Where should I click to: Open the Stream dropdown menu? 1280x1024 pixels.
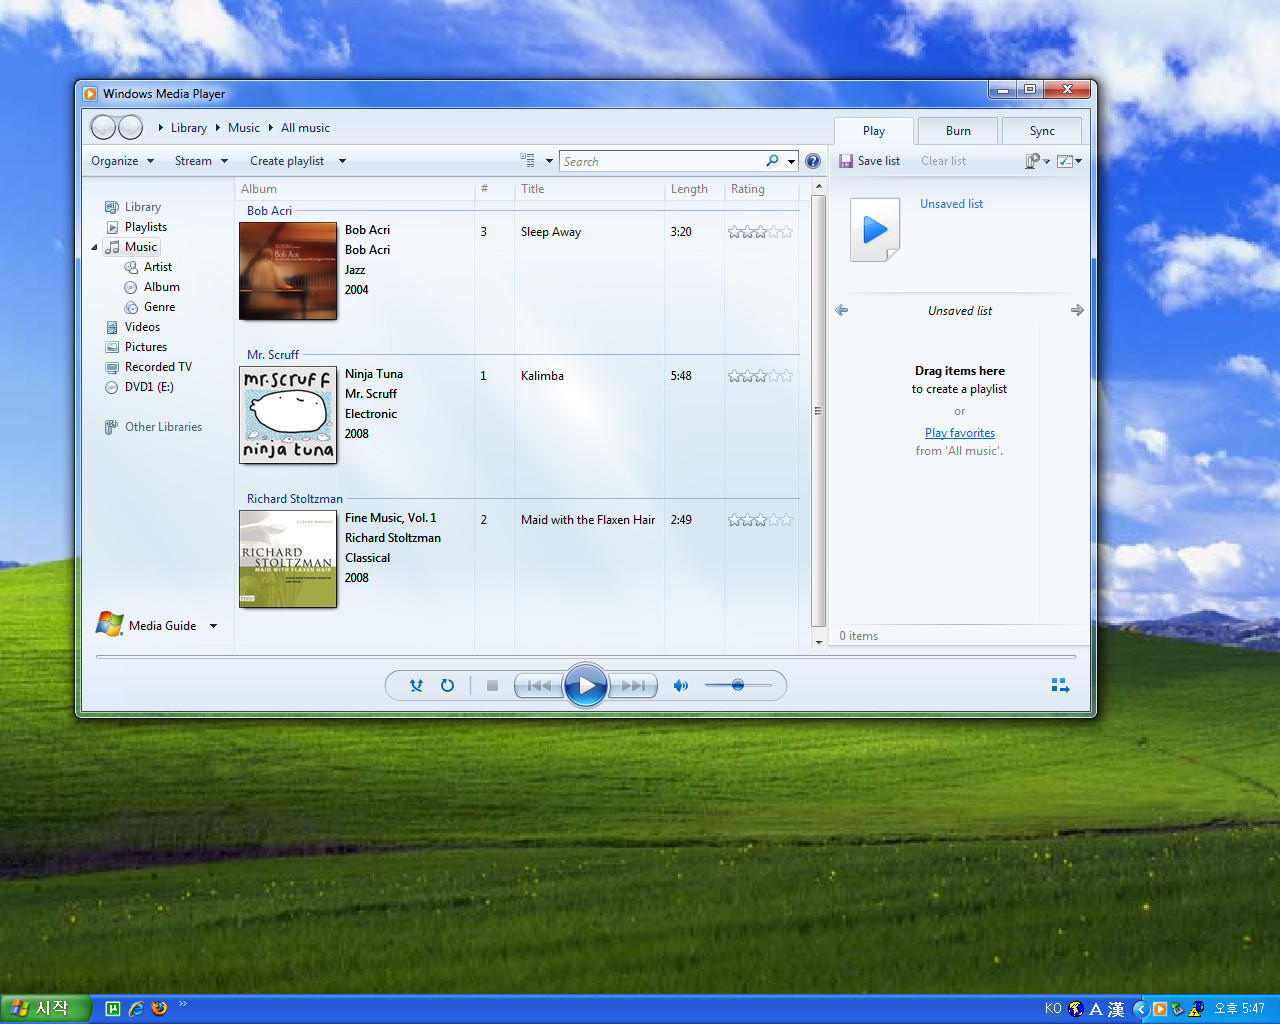tap(201, 161)
